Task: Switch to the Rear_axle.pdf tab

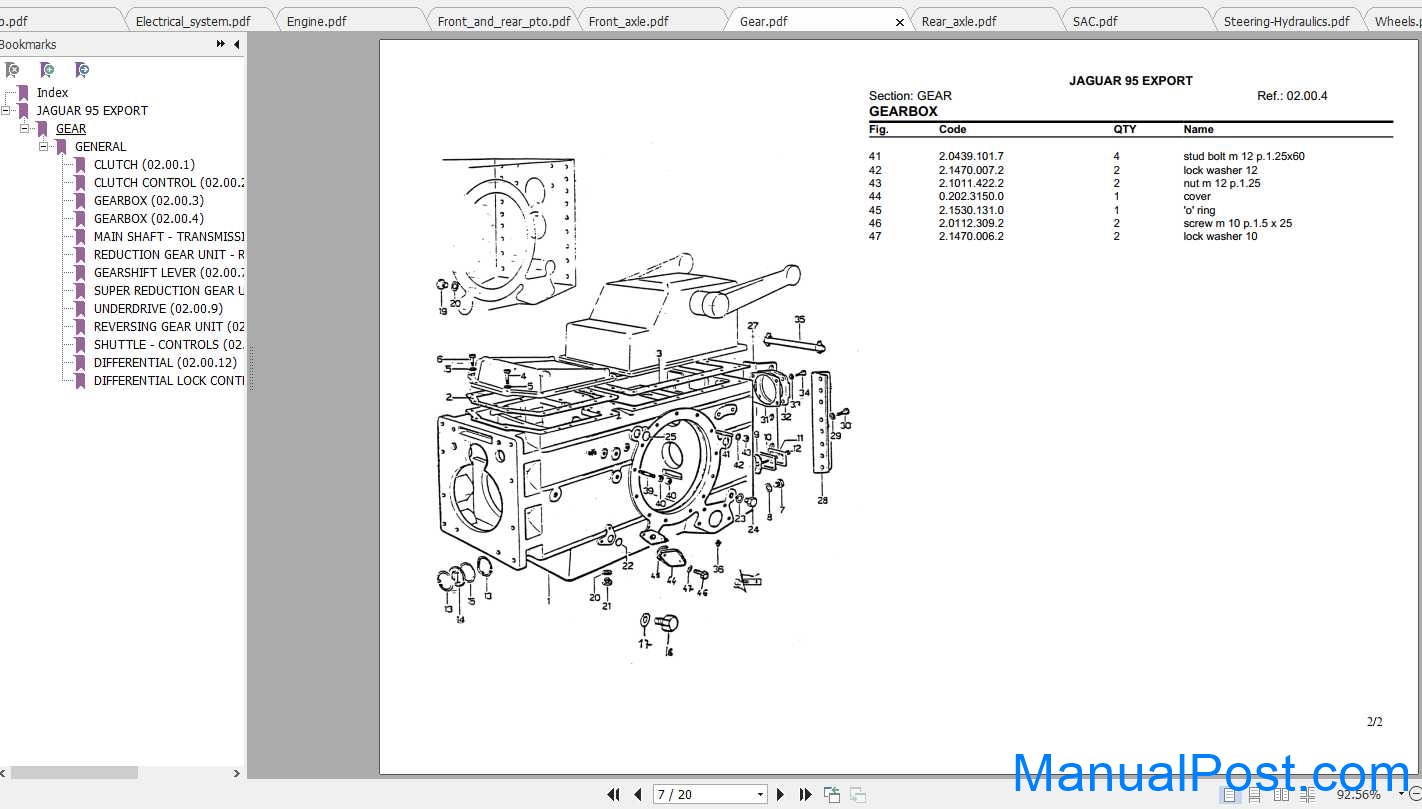Action: [959, 21]
